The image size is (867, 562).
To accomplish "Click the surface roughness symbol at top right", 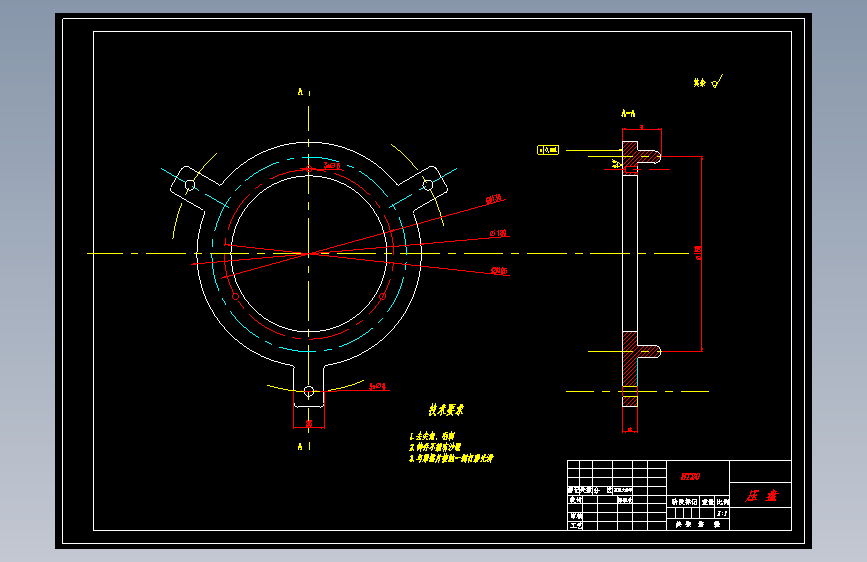I will click(717, 82).
